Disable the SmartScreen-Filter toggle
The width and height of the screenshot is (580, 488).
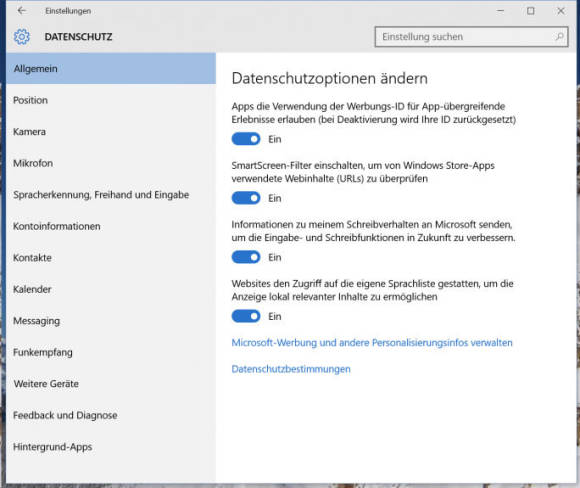(x=246, y=198)
